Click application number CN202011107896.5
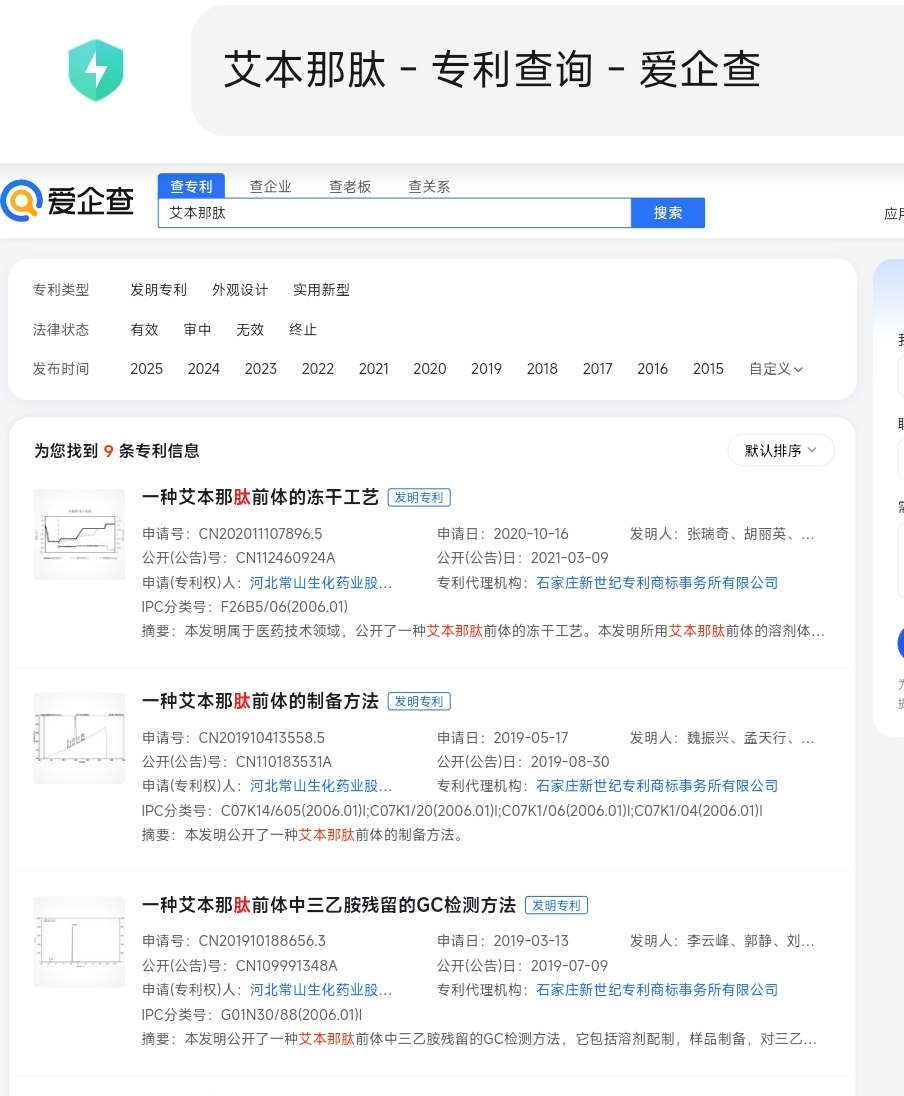The width and height of the screenshot is (904, 1096). point(260,533)
